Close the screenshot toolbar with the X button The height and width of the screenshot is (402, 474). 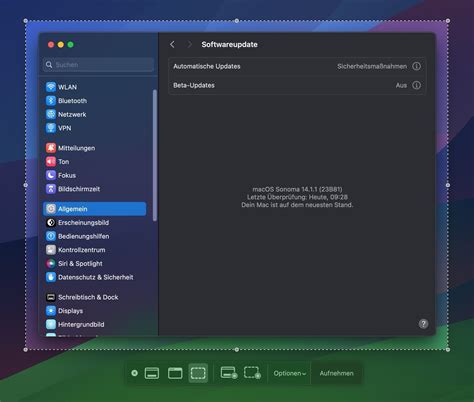pyautogui.click(x=134, y=373)
